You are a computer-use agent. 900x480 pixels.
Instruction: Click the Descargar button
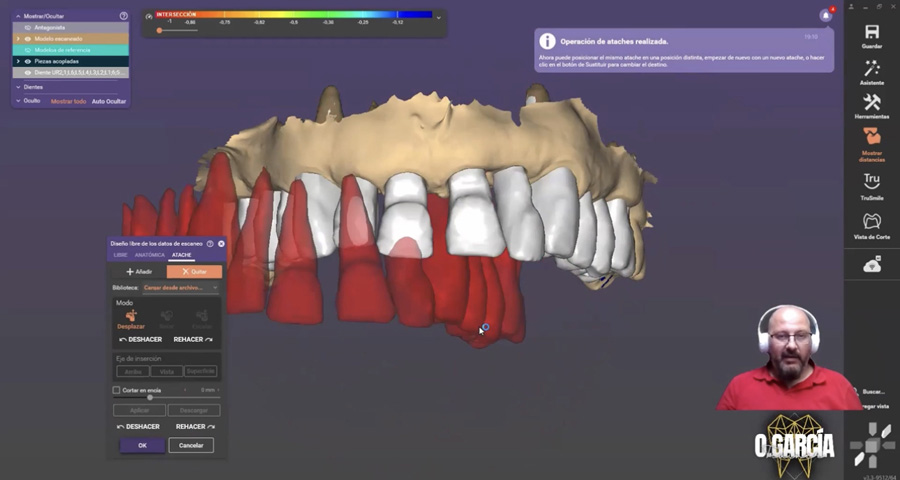[x=194, y=411]
